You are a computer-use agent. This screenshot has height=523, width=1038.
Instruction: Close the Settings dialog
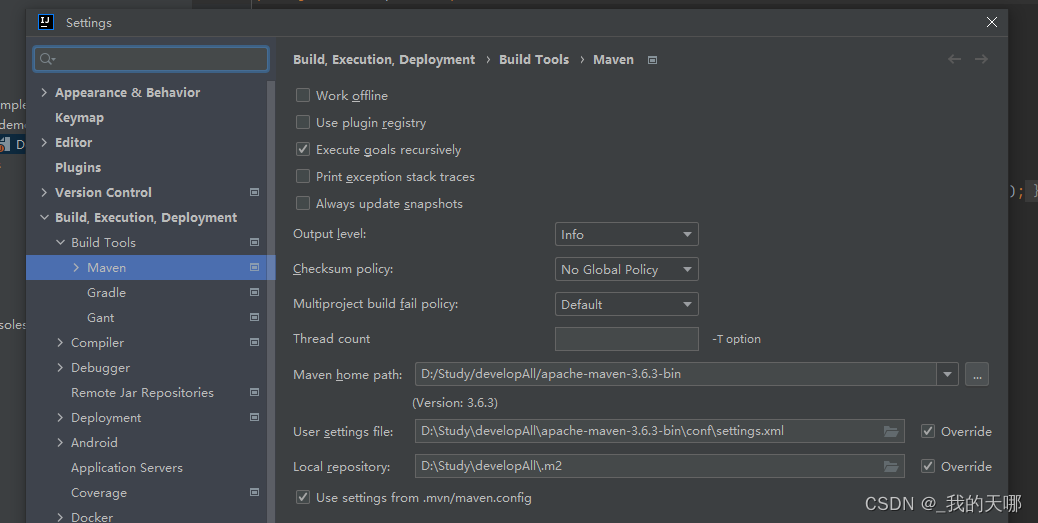click(992, 22)
